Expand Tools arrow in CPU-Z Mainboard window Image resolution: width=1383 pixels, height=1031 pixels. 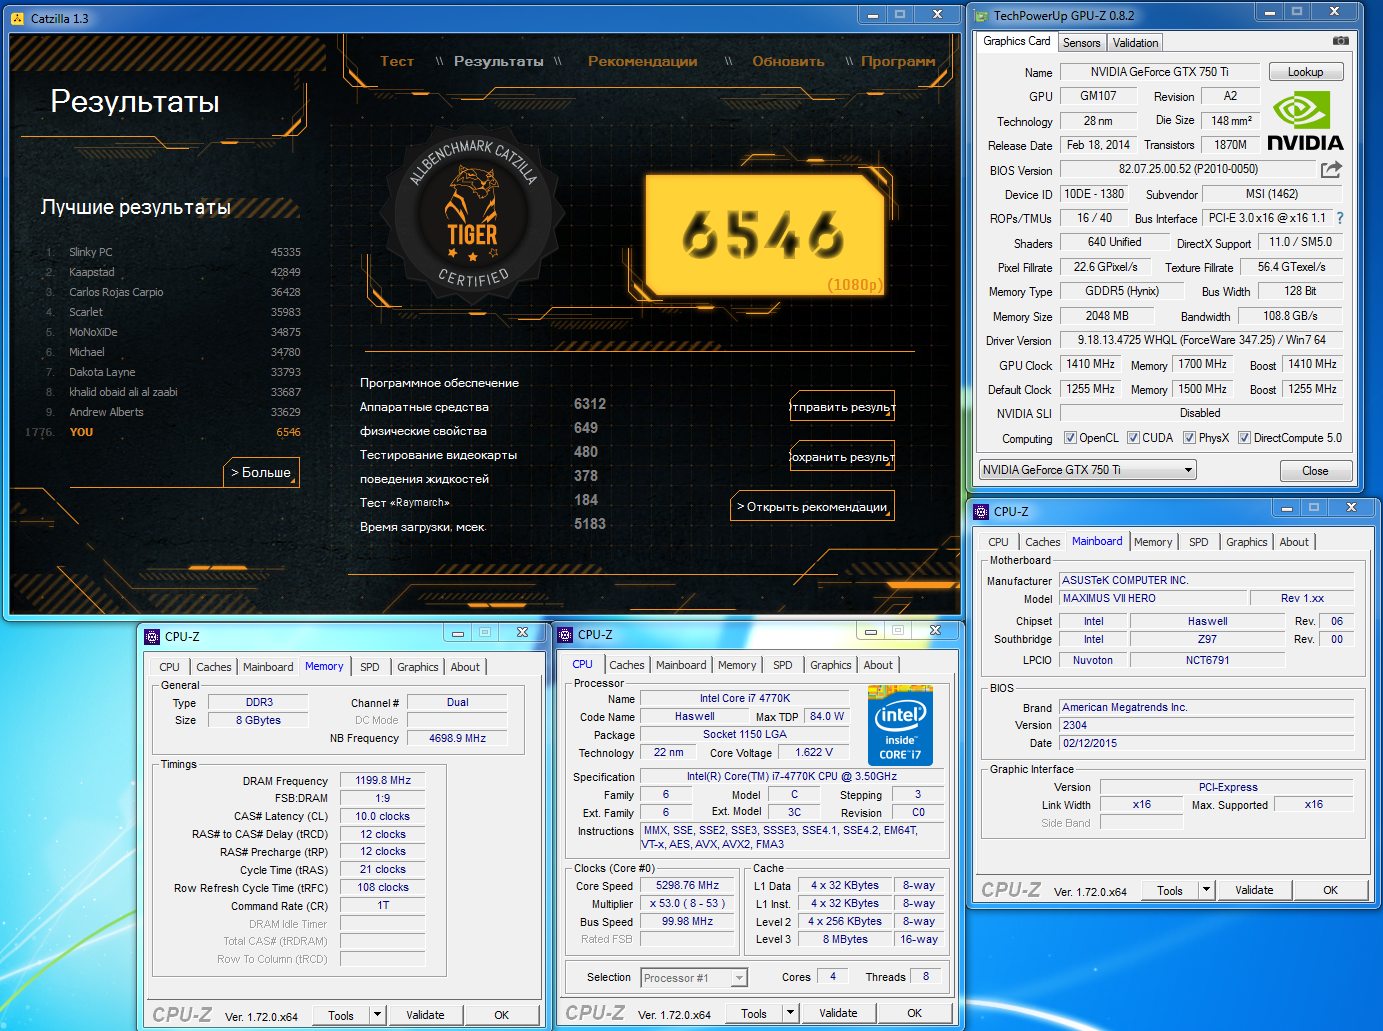[x=1206, y=889]
